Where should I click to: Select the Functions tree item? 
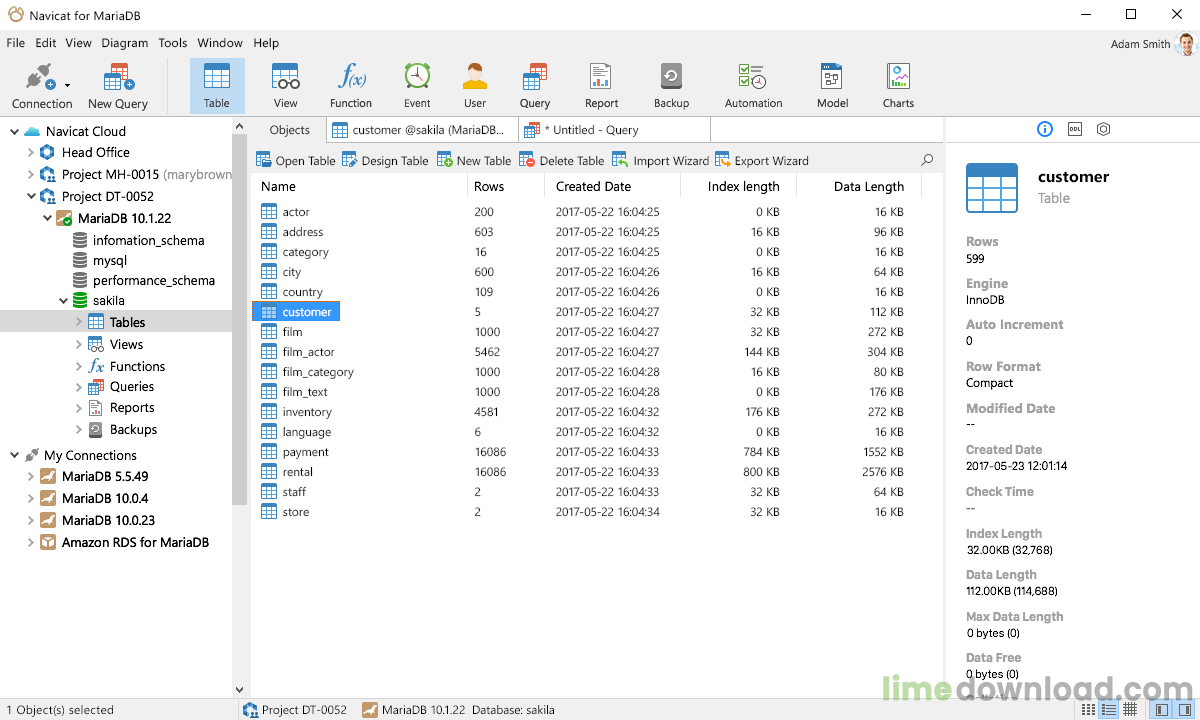pyautogui.click(x=137, y=366)
